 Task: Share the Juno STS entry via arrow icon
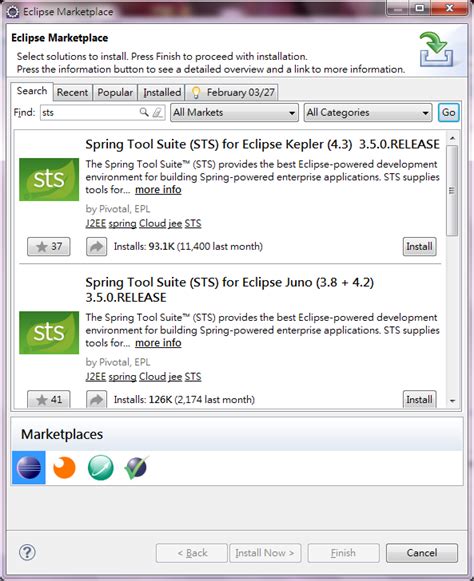tap(96, 399)
